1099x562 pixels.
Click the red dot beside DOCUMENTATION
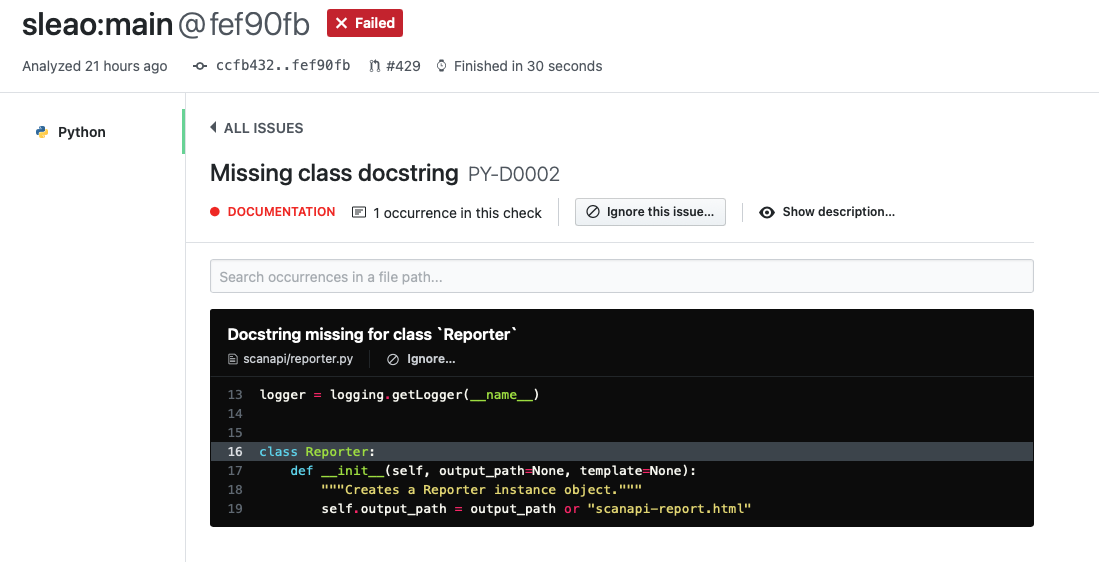click(x=215, y=212)
